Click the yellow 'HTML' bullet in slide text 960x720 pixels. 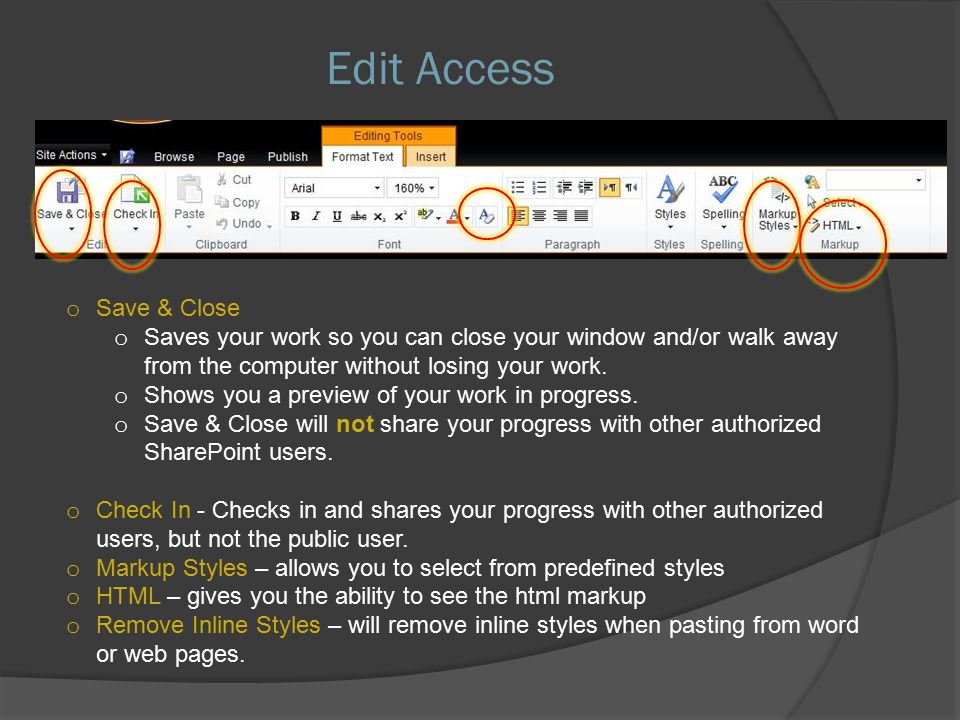point(128,596)
